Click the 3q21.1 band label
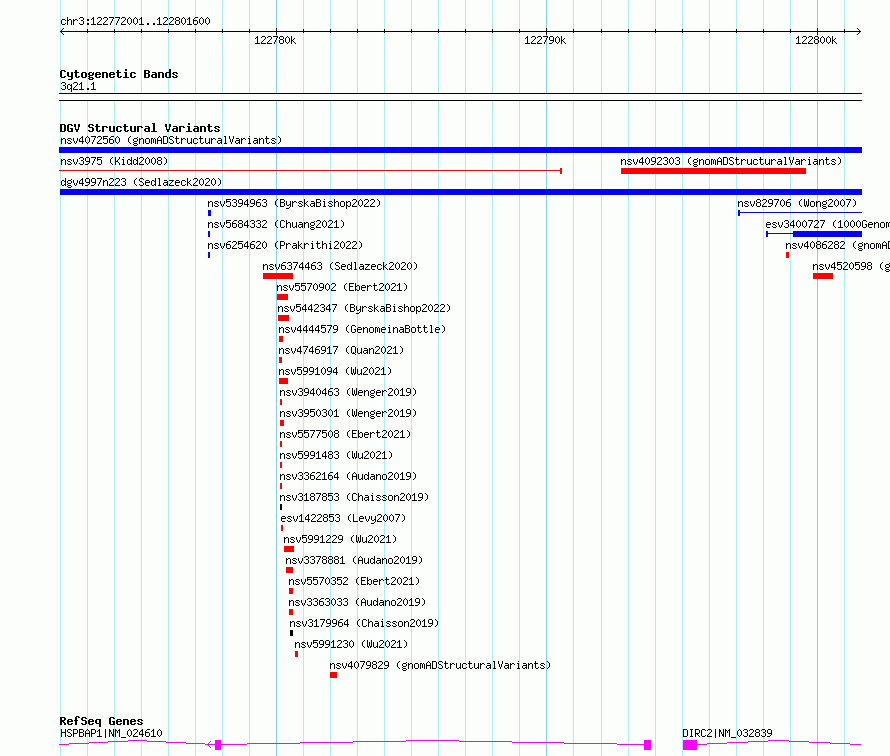Image resolution: width=890 pixels, height=756 pixels. 78,87
